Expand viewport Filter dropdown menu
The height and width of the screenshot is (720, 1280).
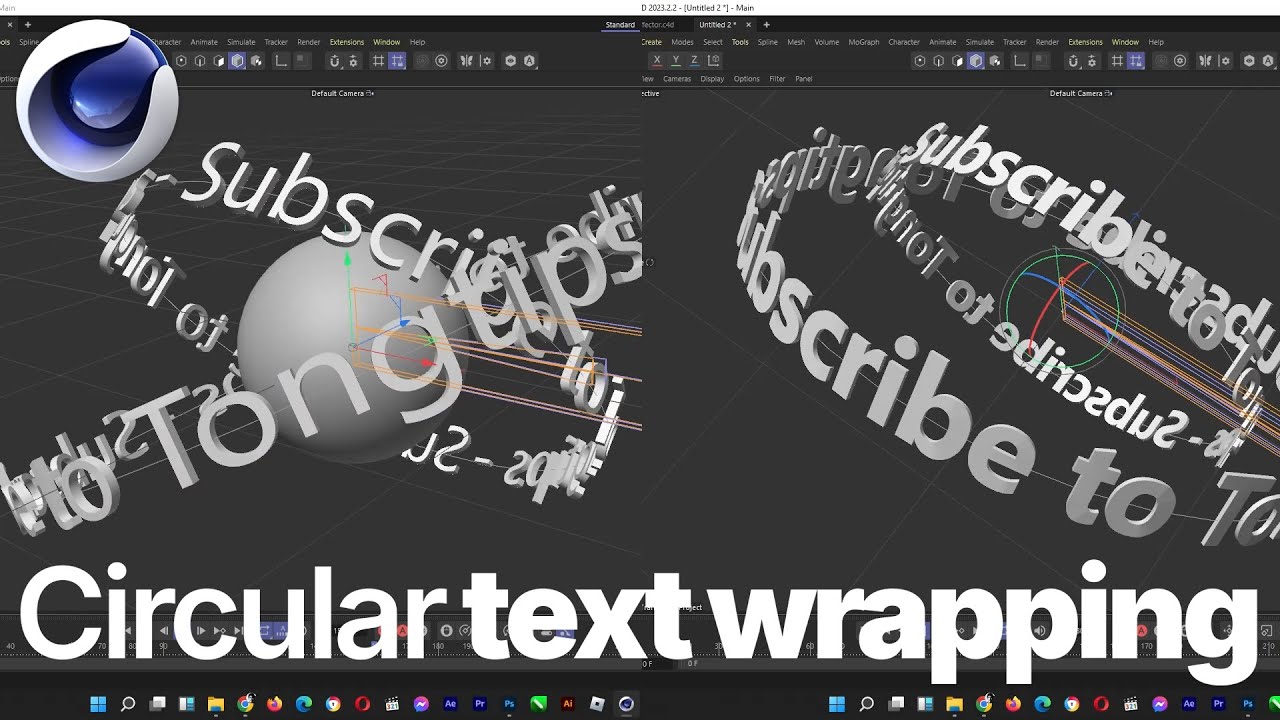[x=777, y=79]
